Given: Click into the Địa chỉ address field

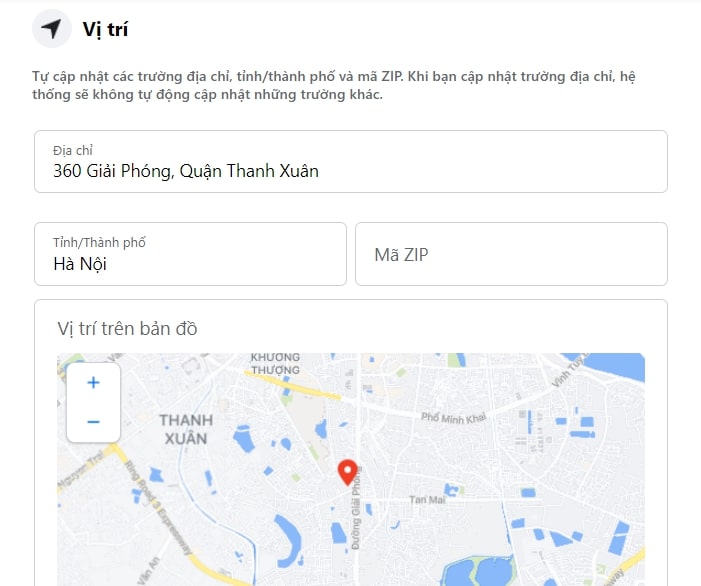Looking at the screenshot, I should click(x=351, y=162).
